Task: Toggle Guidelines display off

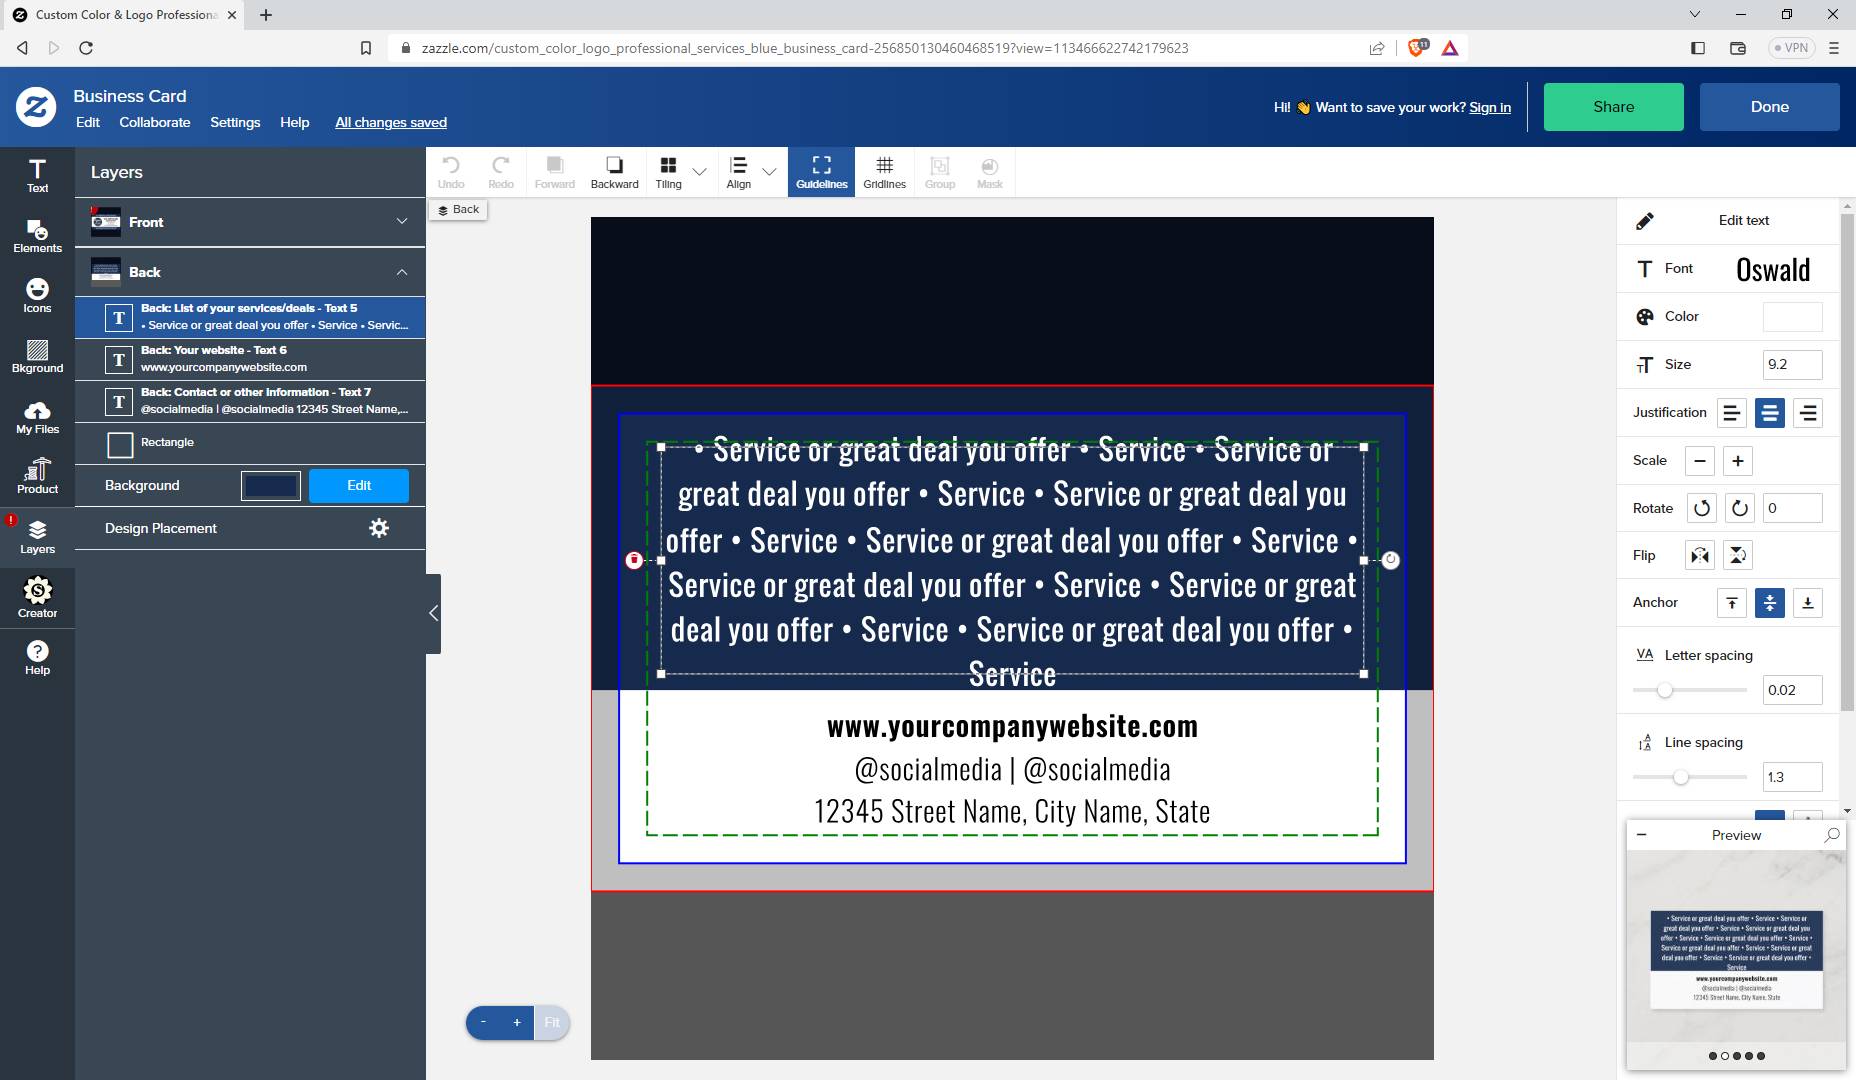Action: [x=821, y=172]
